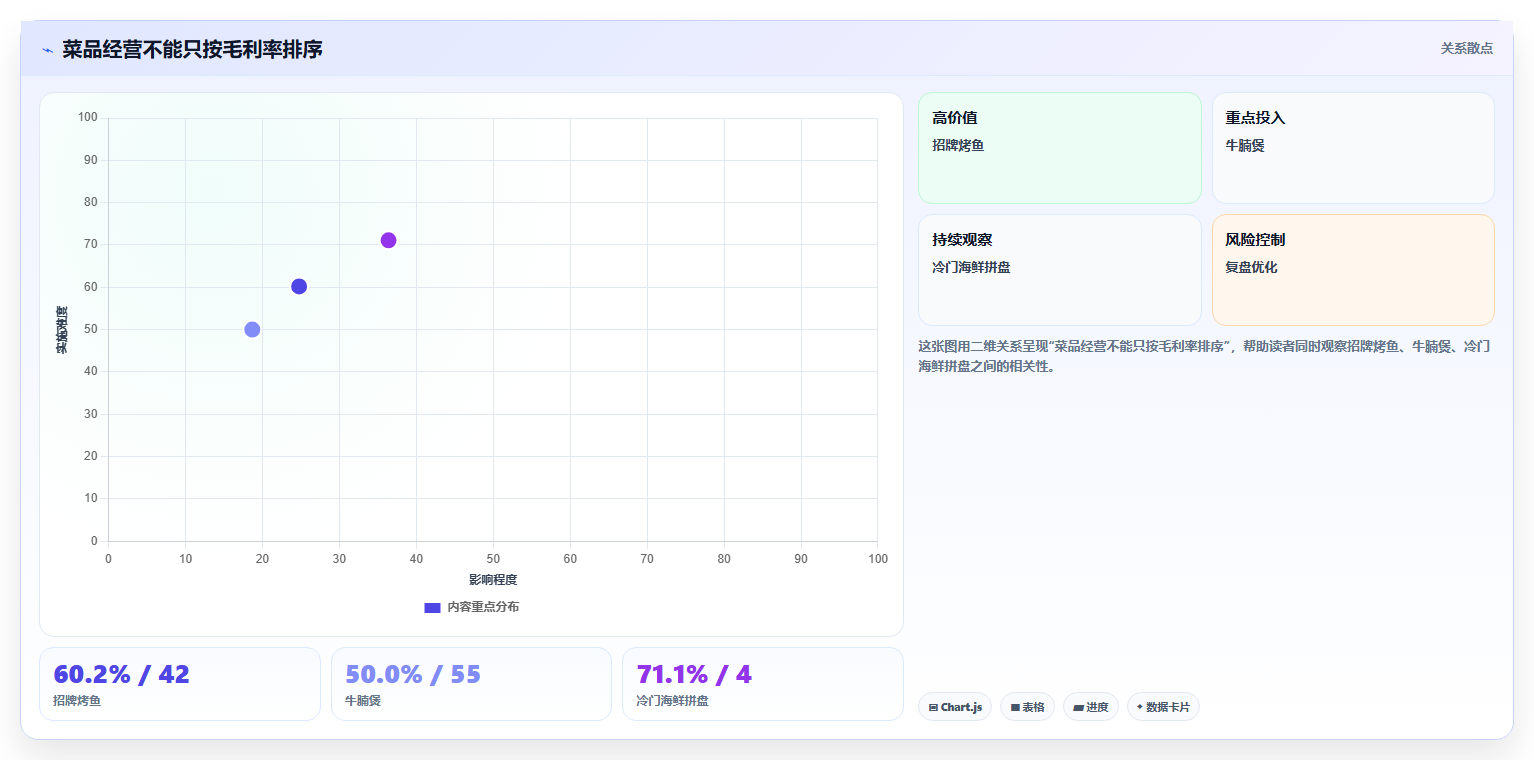Image resolution: width=1534 pixels, height=760 pixels.
Task: Click the 关系散点 label in header
Action: 1466,48
